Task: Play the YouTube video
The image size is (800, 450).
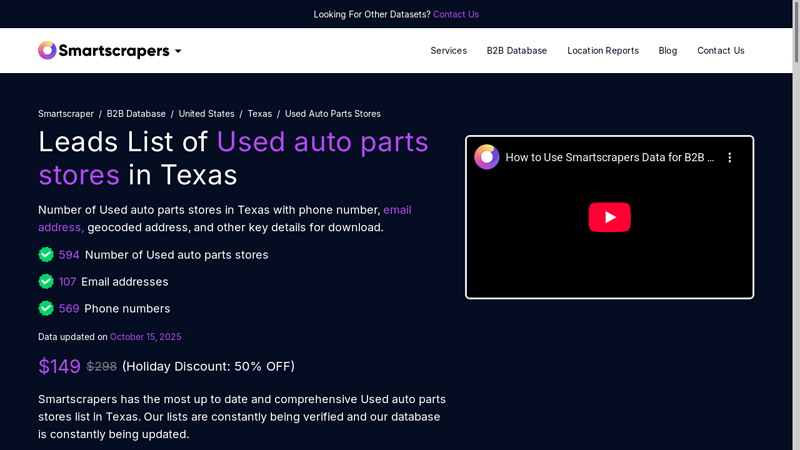Action: pyautogui.click(x=609, y=217)
